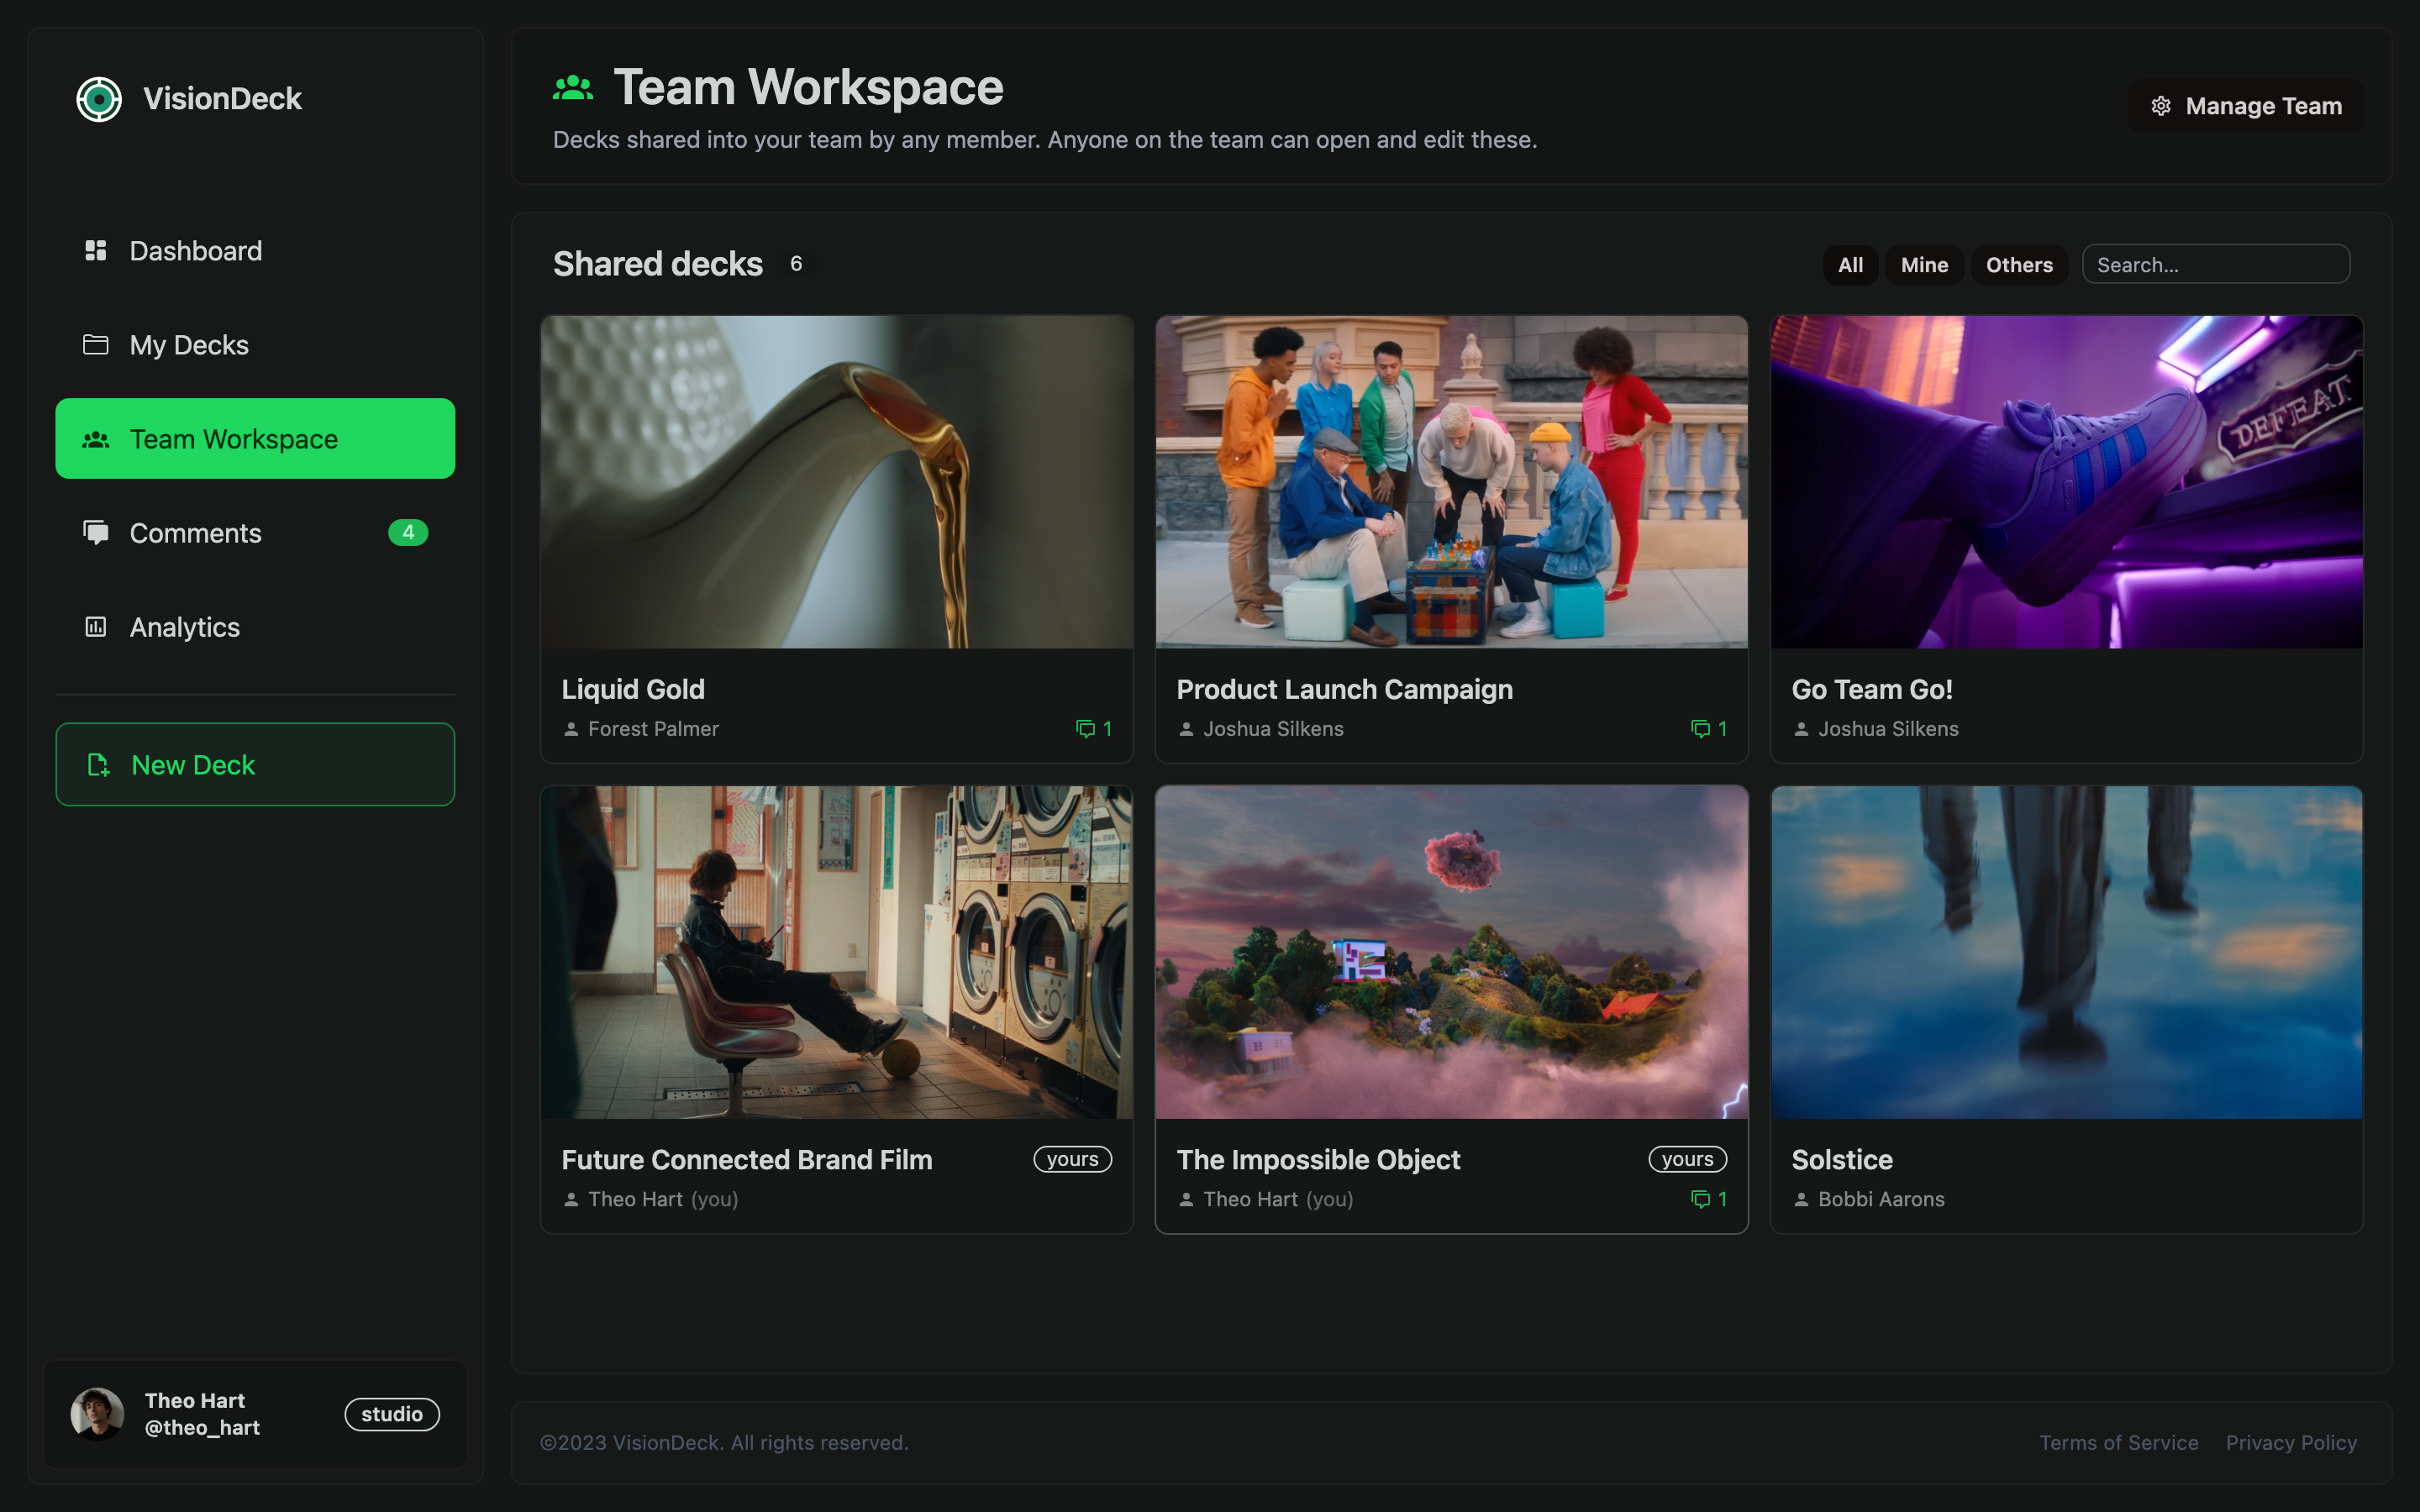
Task: Filter shared decks by All
Action: (1850, 265)
